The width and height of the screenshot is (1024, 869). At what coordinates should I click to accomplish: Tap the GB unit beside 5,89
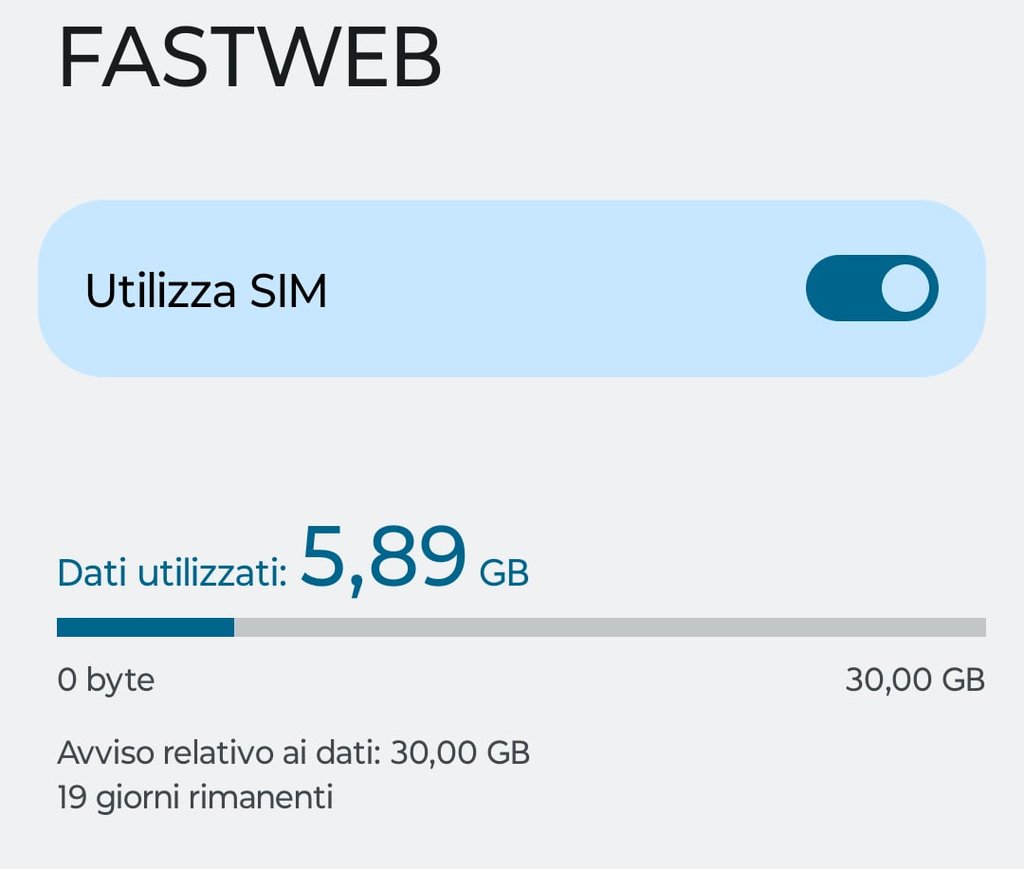[504, 574]
